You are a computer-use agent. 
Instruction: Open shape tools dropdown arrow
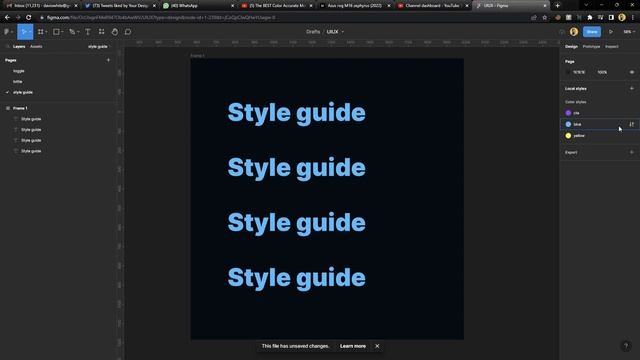[62, 32]
